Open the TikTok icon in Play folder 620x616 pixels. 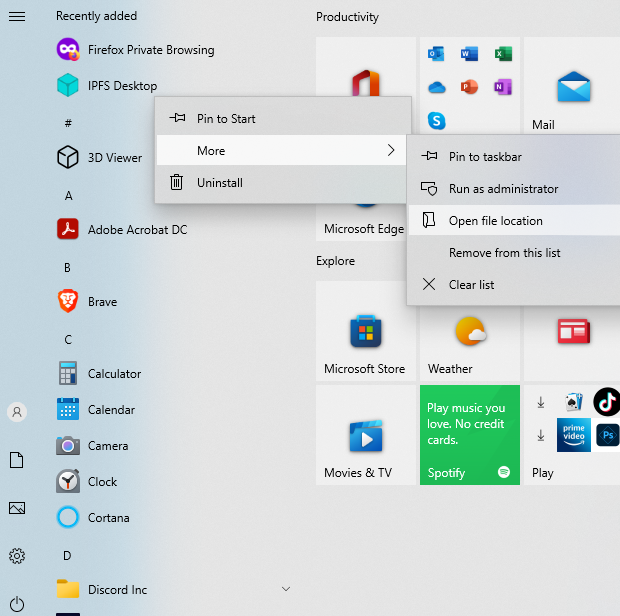pos(607,402)
